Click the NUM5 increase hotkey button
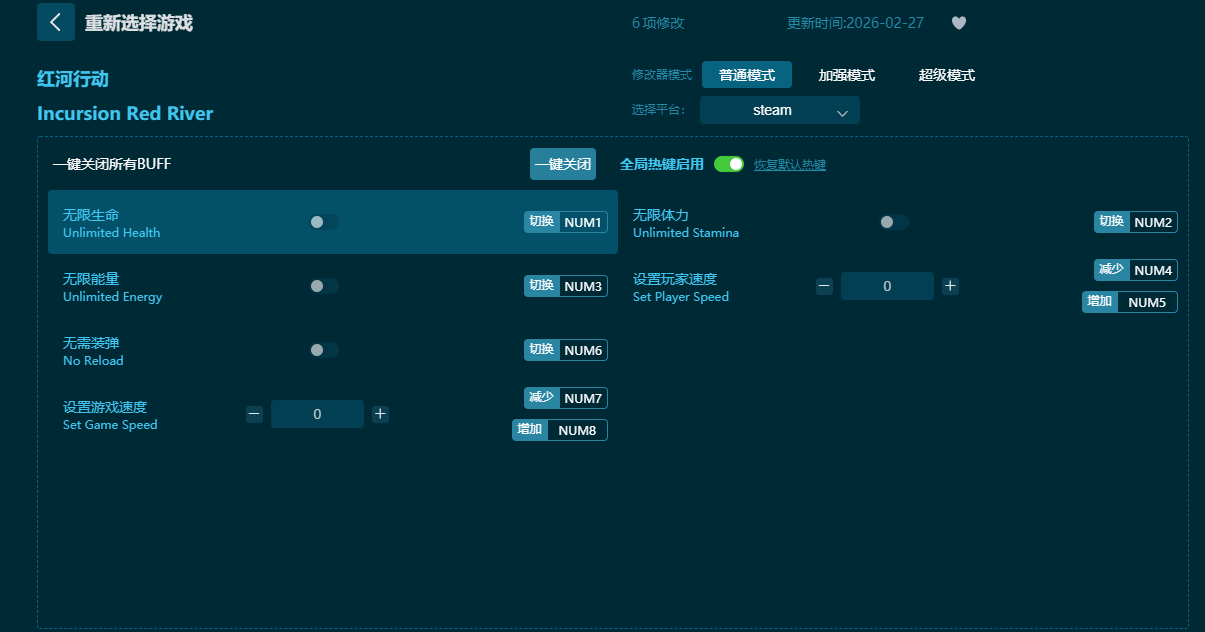Viewport: 1205px width, 632px height. click(x=1146, y=302)
